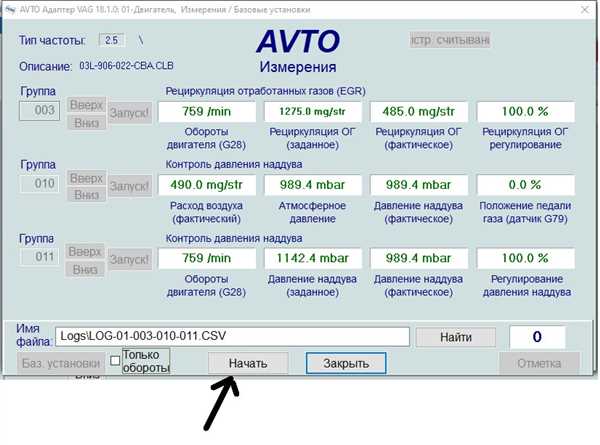The image size is (600, 445).
Task: Close the AVTO adapter window
Action: coord(585,10)
